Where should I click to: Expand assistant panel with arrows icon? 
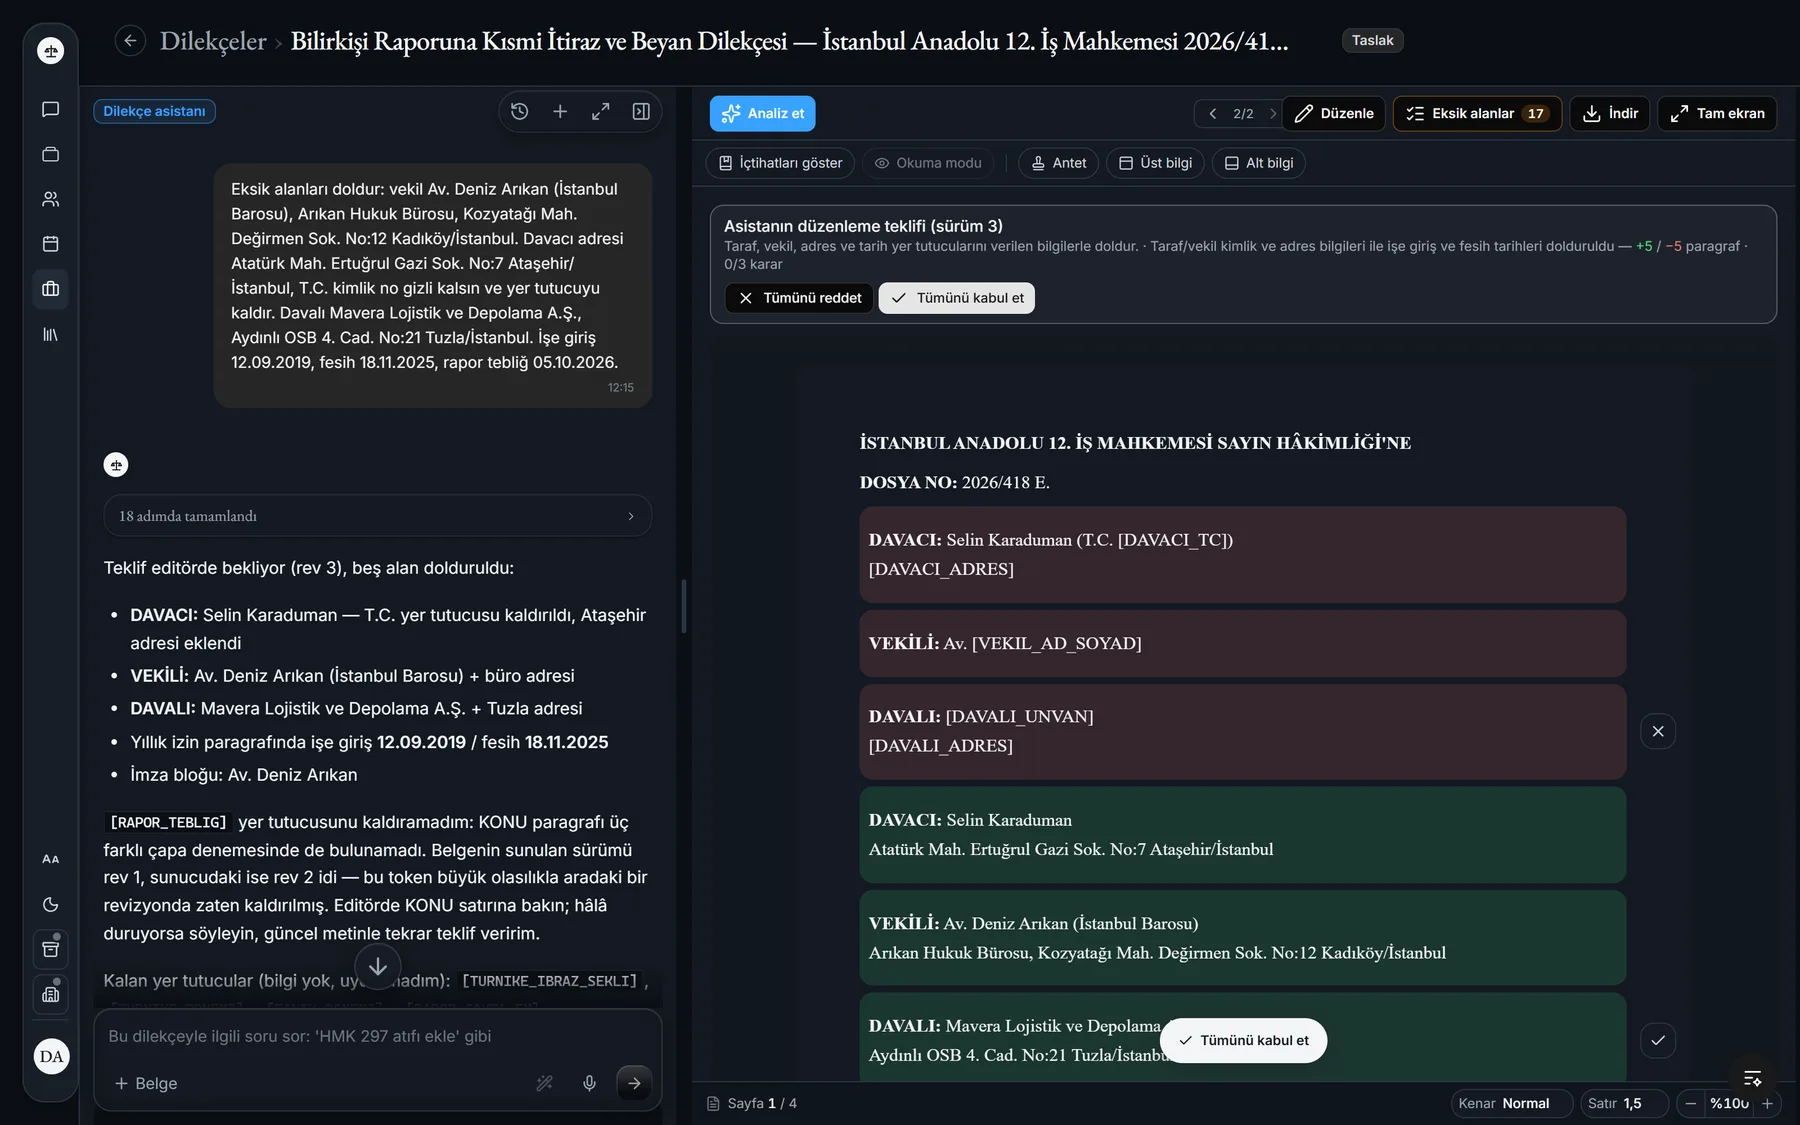[600, 112]
